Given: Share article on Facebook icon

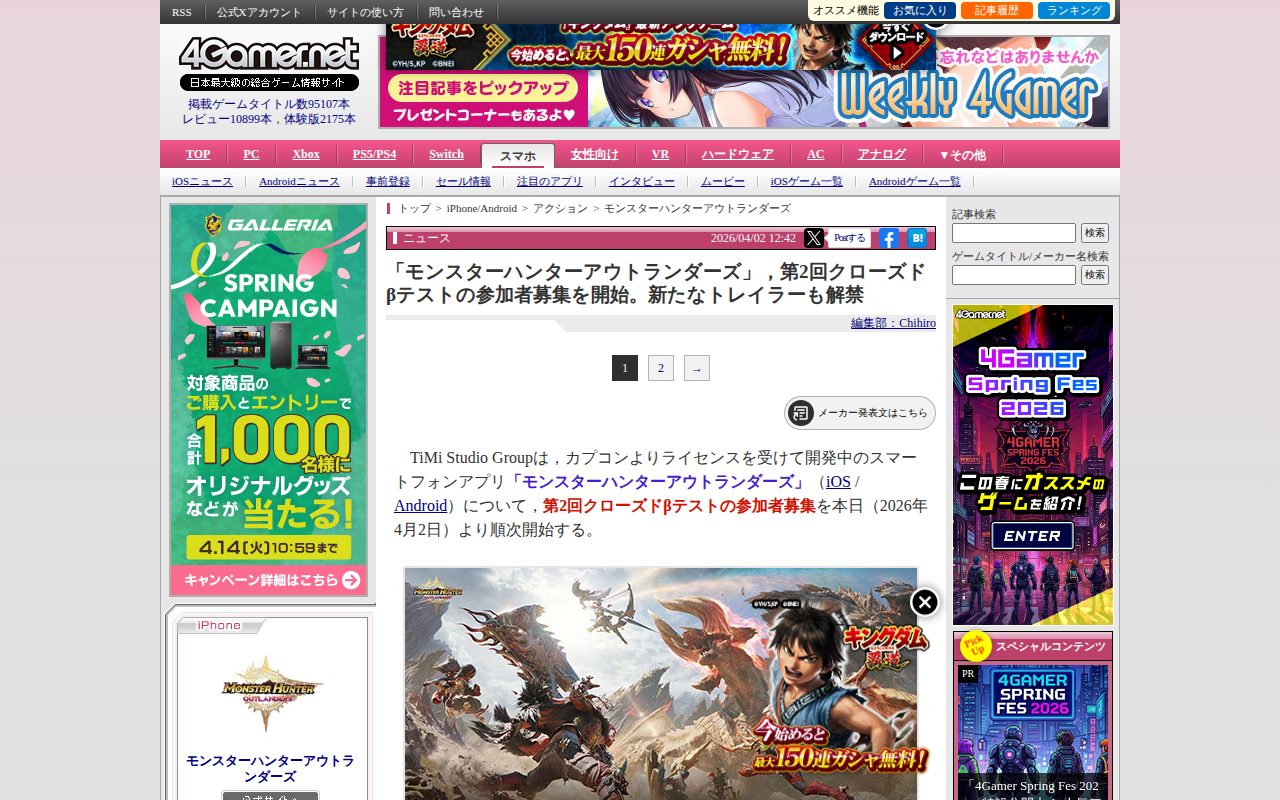Looking at the screenshot, I should coord(888,238).
